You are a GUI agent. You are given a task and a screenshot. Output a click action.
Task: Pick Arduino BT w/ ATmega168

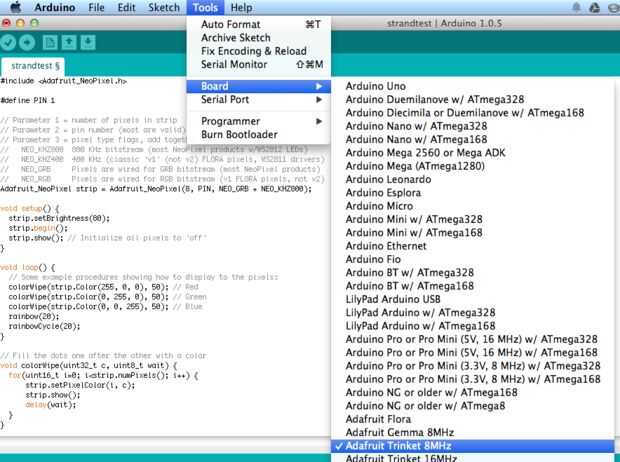pyautogui.click(x=473, y=286)
